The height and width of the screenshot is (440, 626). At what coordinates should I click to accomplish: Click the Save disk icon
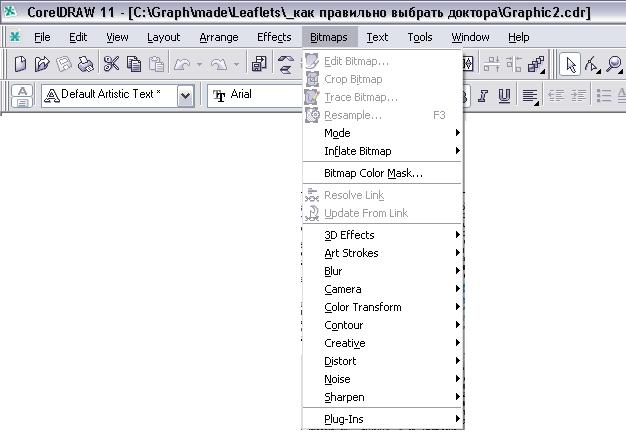(x=63, y=64)
